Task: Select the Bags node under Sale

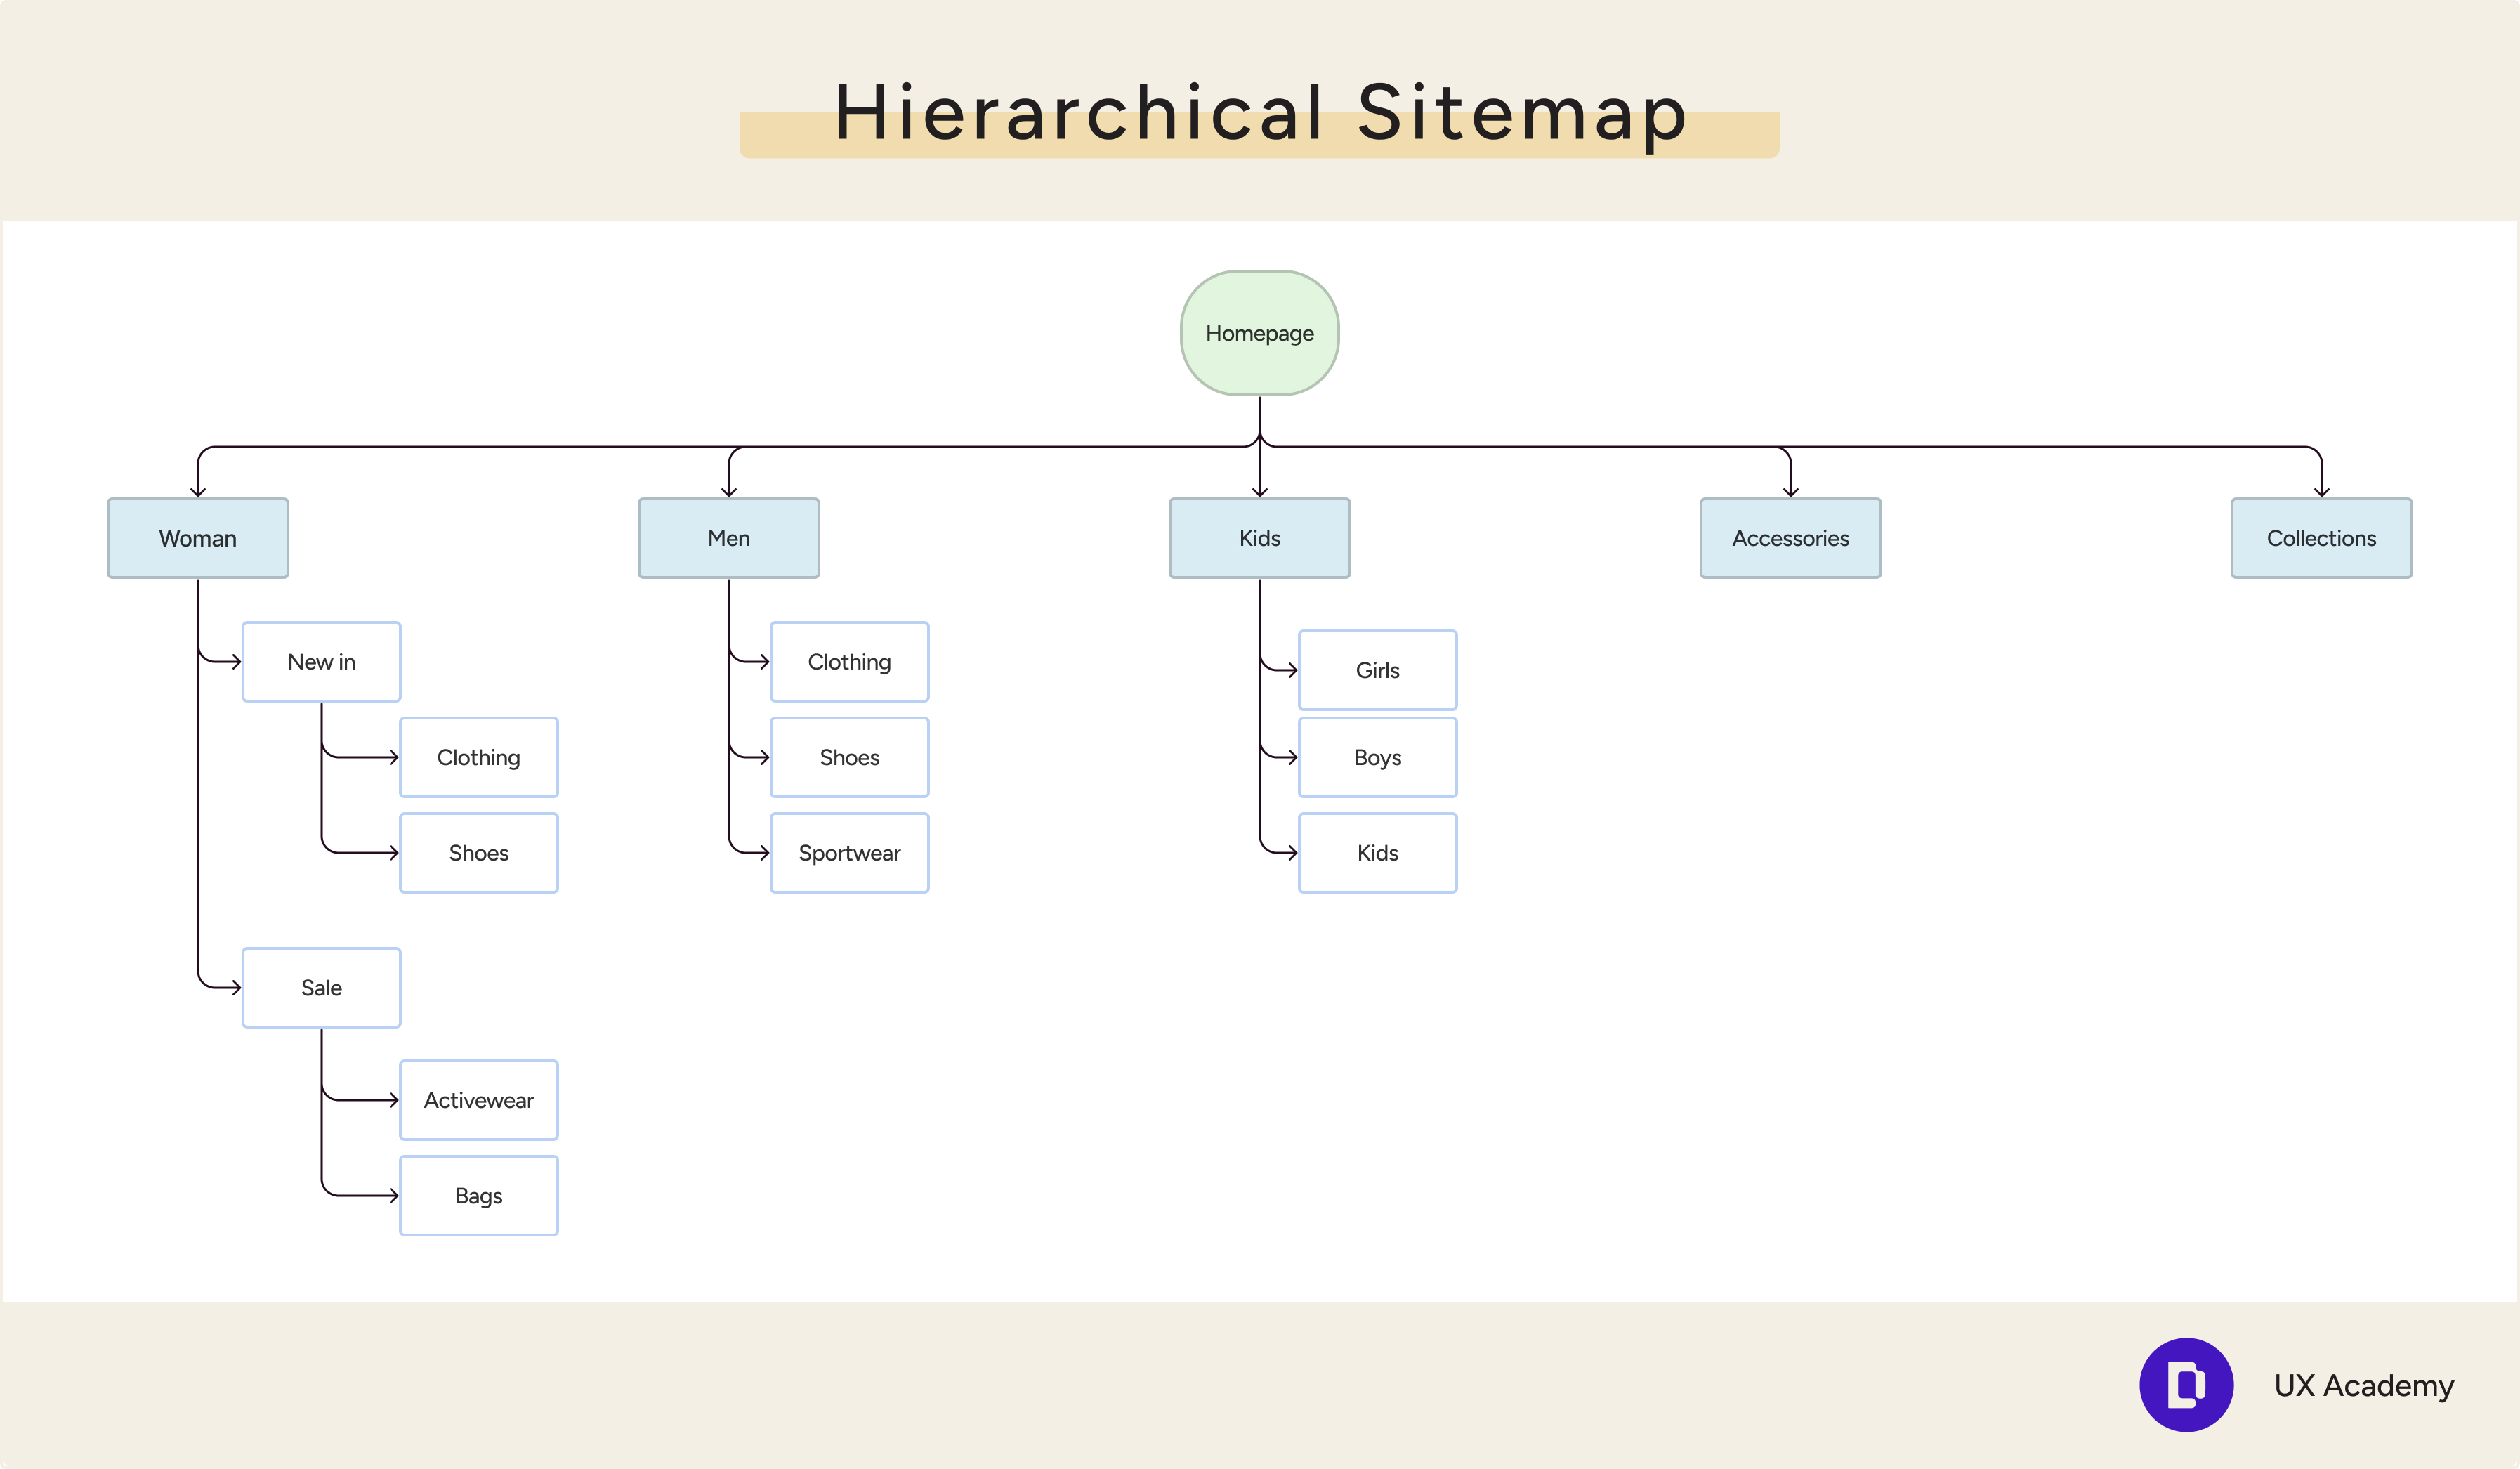Action: [478, 1195]
